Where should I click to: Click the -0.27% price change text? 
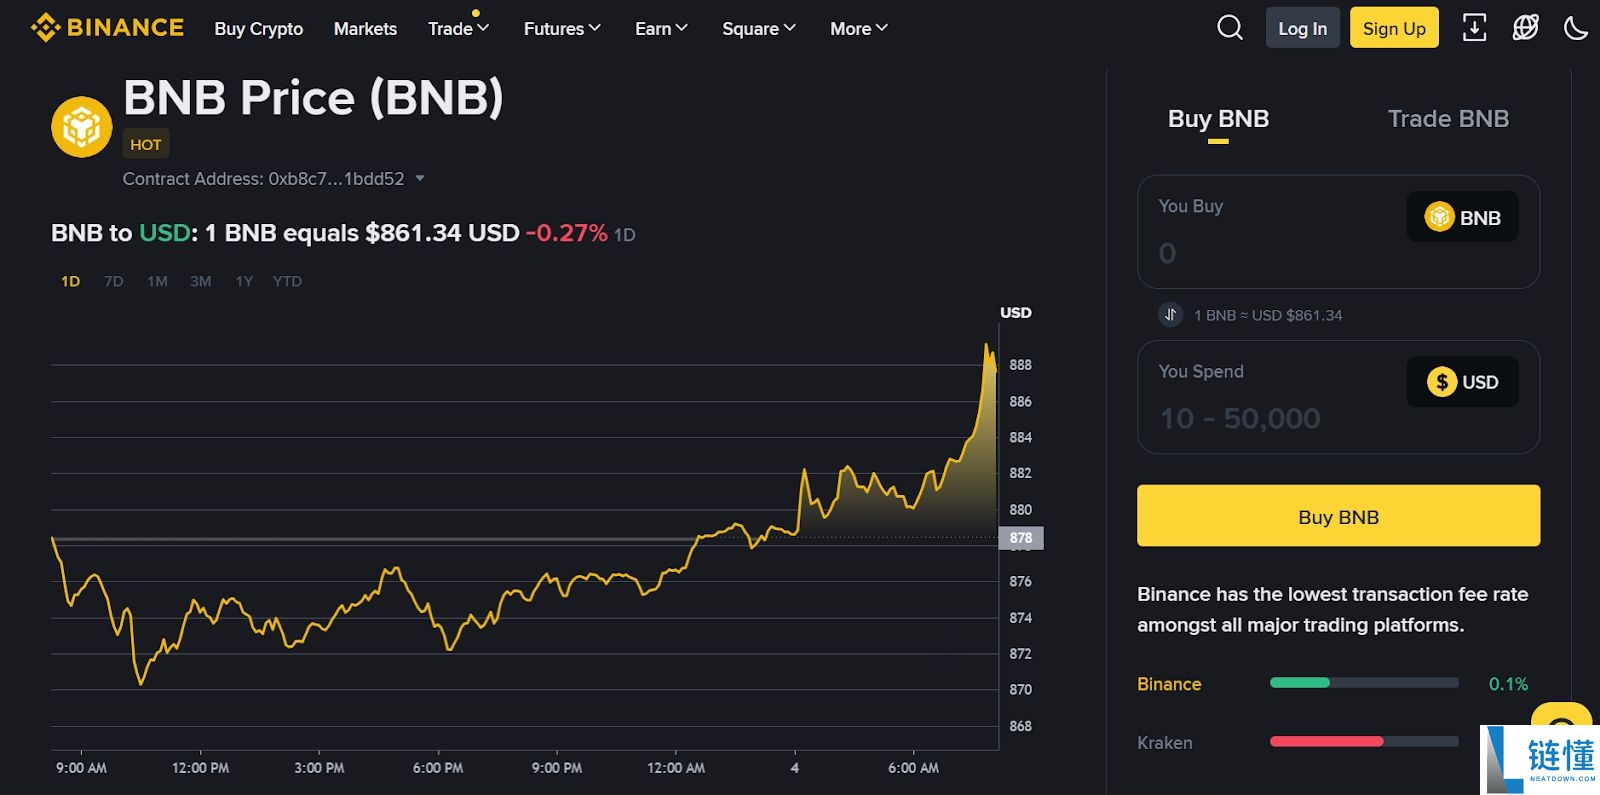tap(567, 233)
